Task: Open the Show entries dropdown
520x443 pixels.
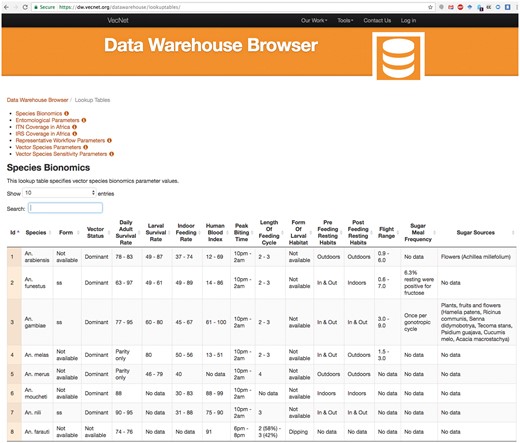Action: 59,193
